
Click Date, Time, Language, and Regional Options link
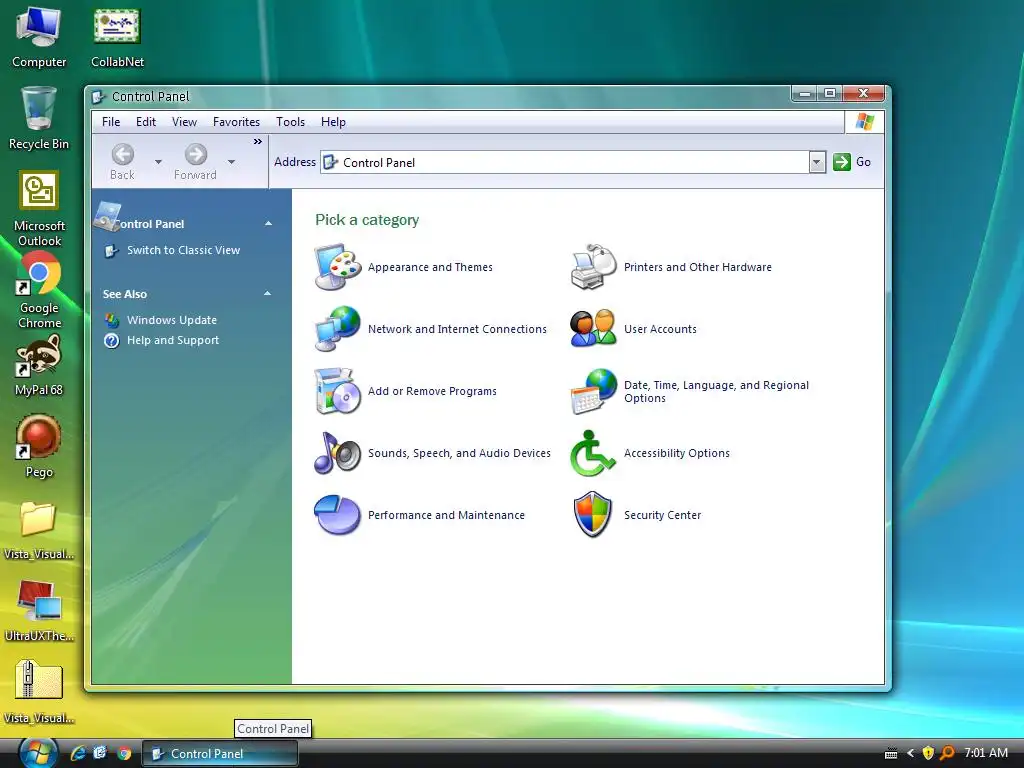[716, 392]
